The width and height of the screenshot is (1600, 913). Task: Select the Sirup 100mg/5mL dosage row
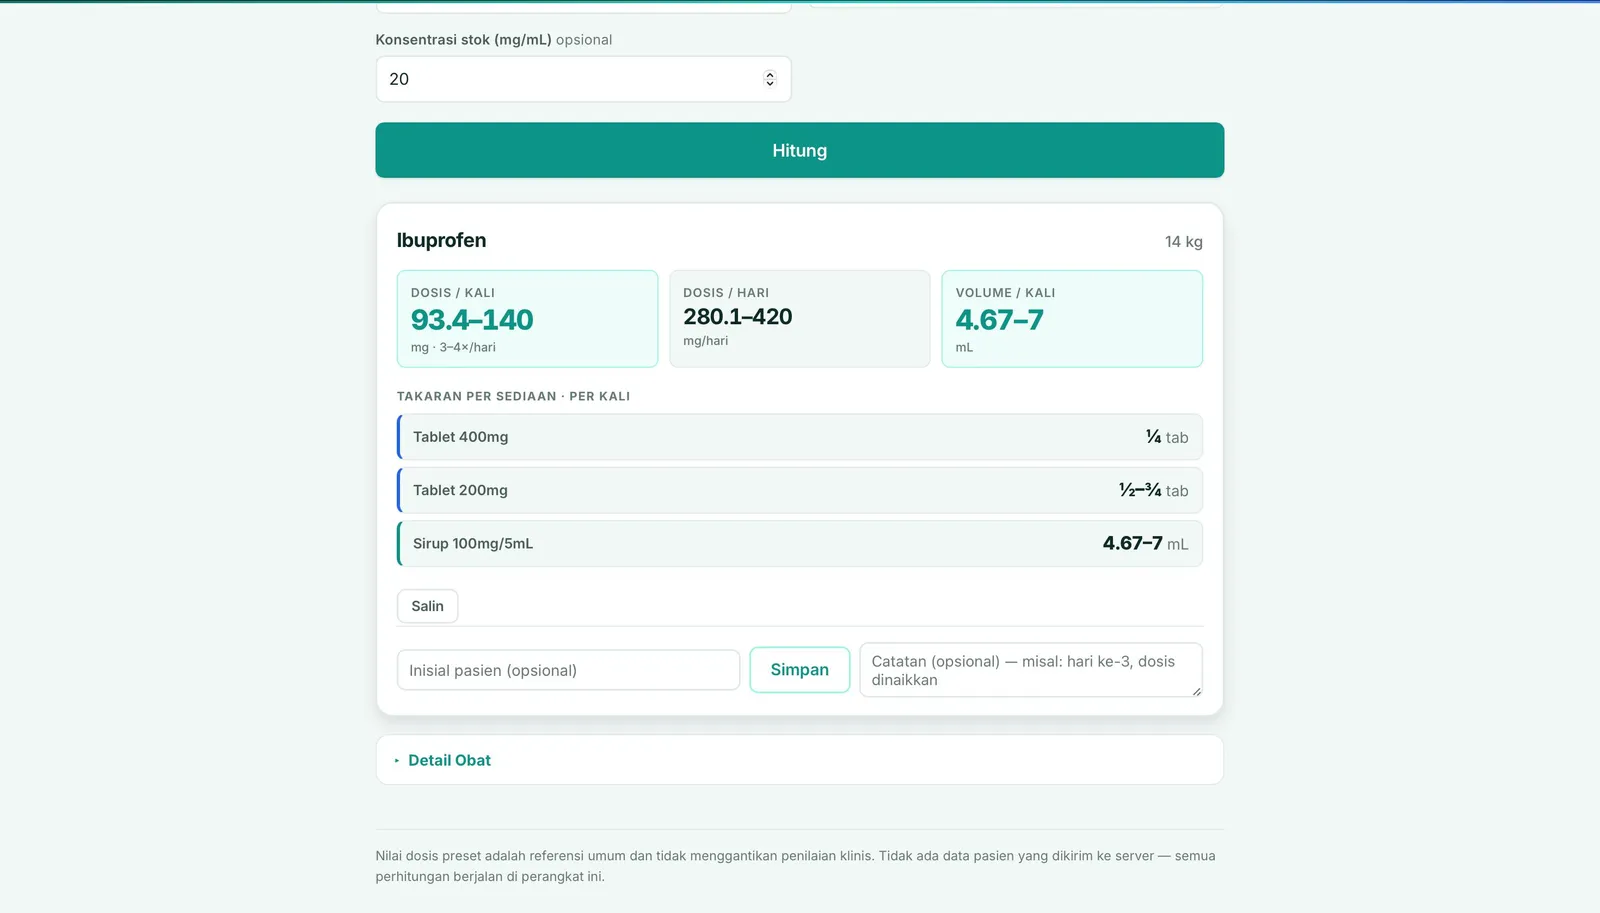799,543
